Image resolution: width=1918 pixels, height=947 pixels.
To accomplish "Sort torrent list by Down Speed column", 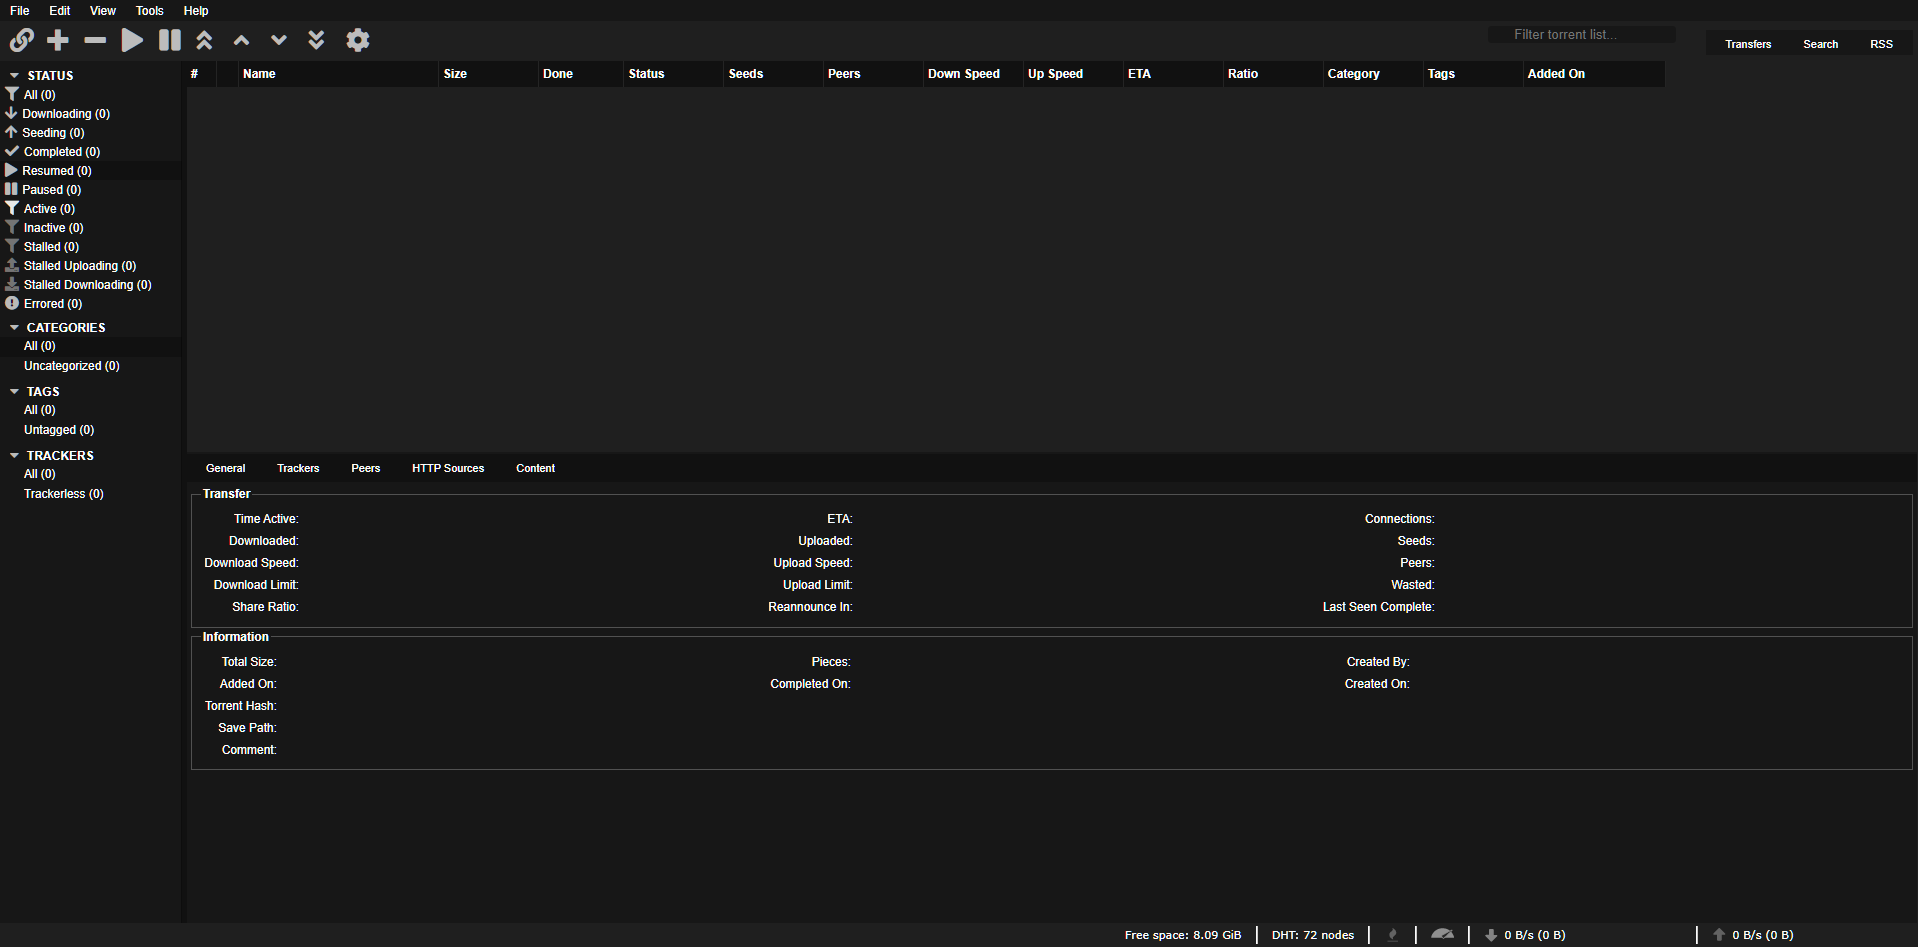I will tap(963, 74).
